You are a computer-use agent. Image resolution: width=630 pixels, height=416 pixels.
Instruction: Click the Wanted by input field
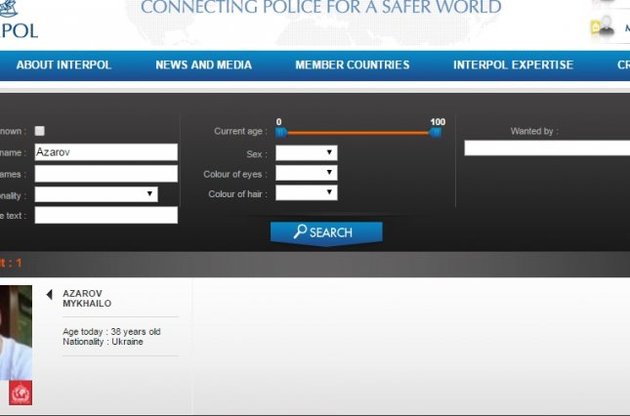click(x=546, y=148)
